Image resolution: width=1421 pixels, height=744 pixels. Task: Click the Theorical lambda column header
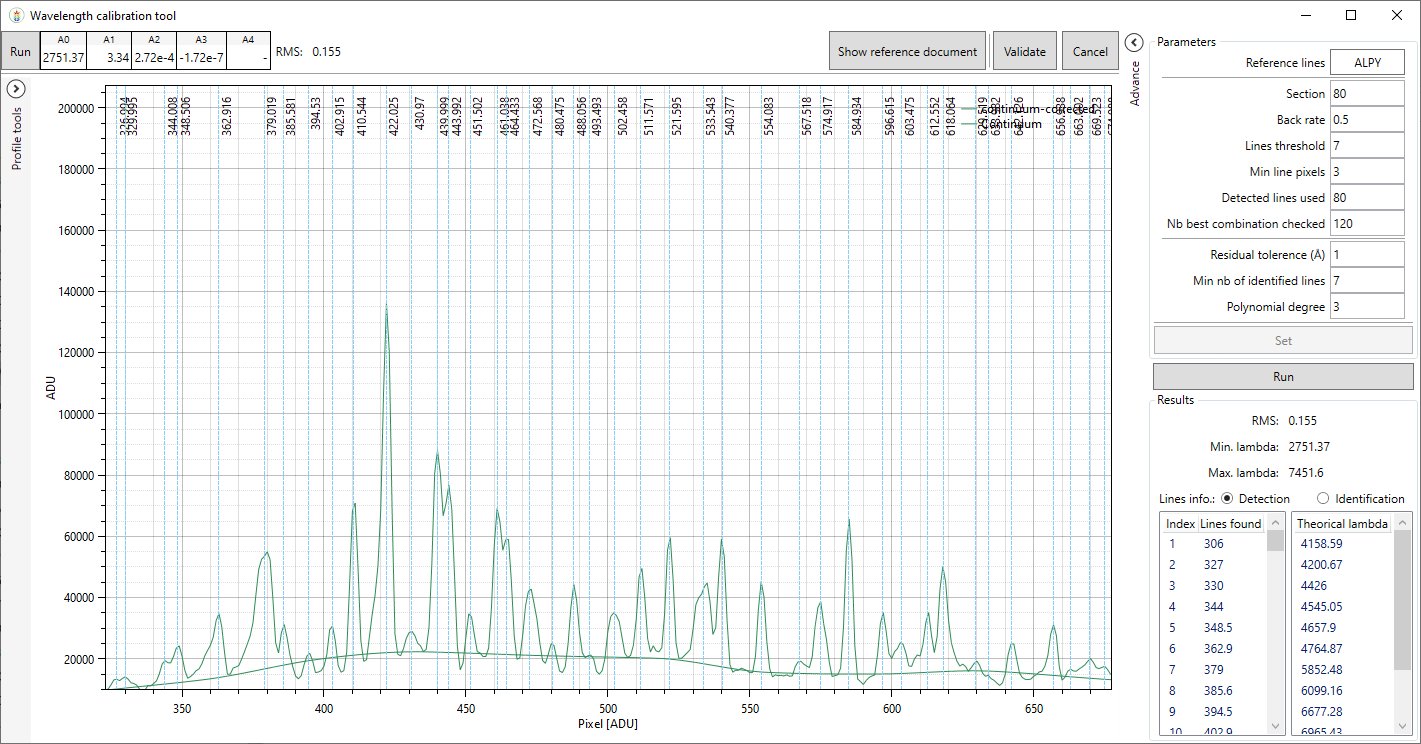[x=1342, y=524]
